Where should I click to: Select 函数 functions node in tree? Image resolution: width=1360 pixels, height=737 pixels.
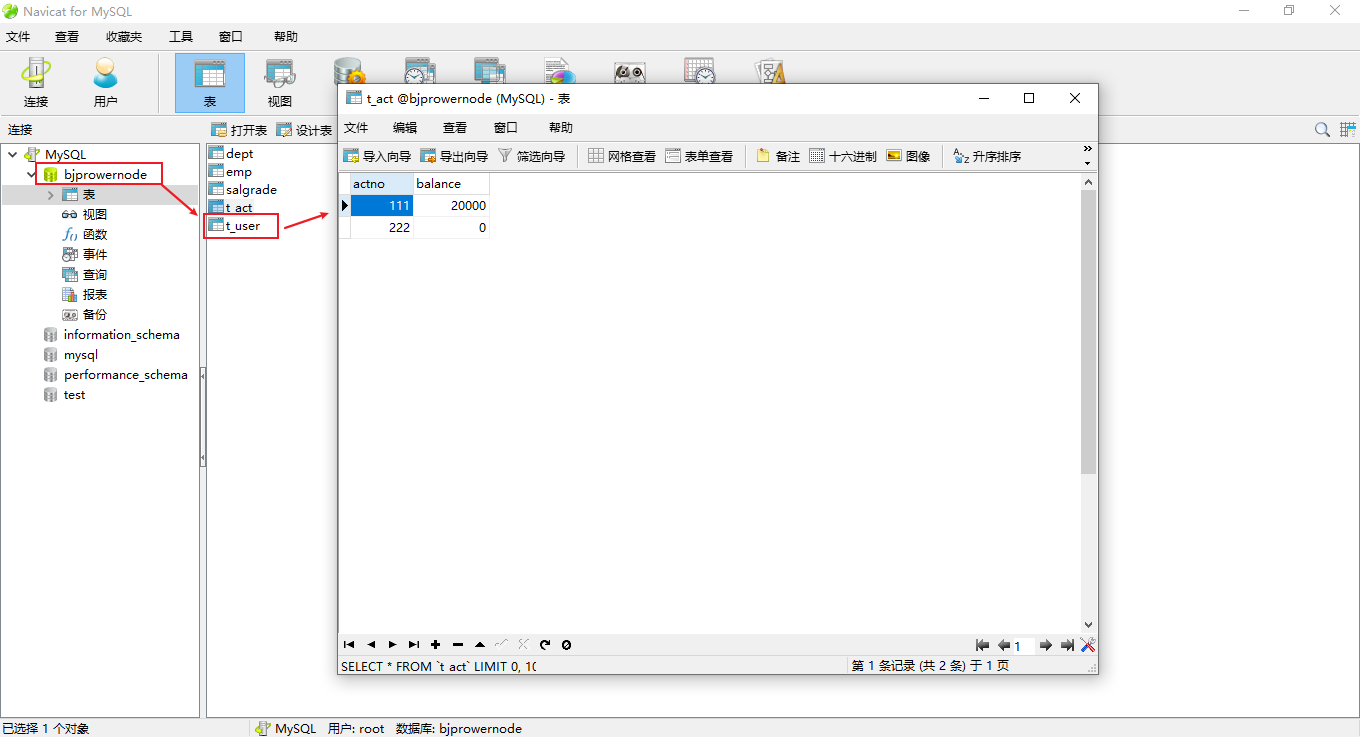pyautogui.click(x=84, y=235)
